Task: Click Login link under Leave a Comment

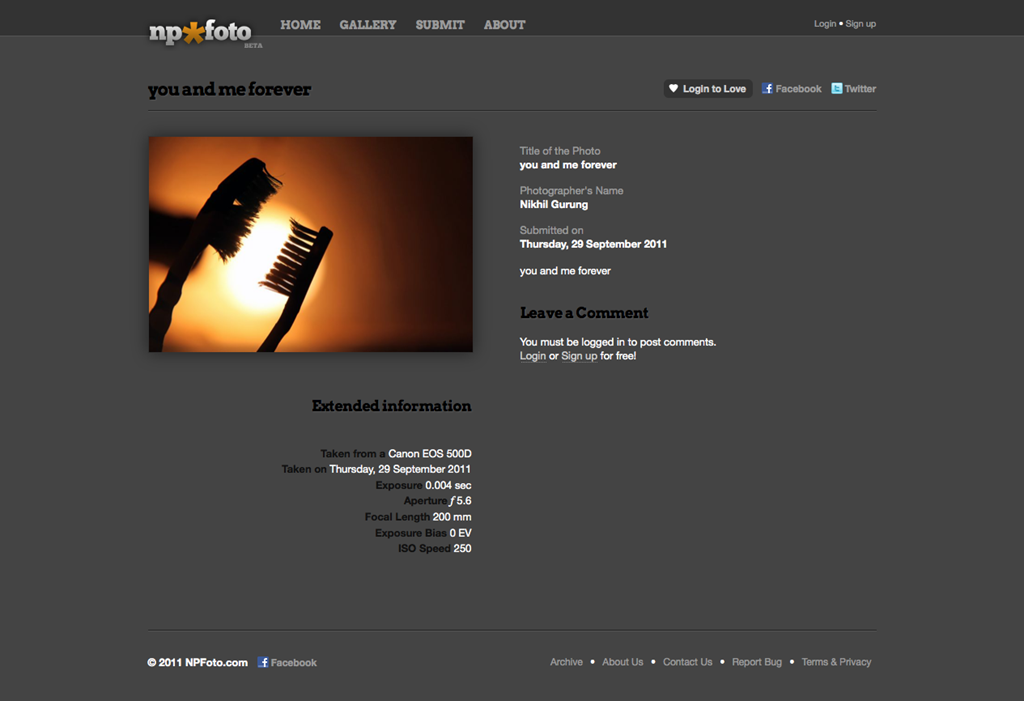Action: click(x=533, y=356)
